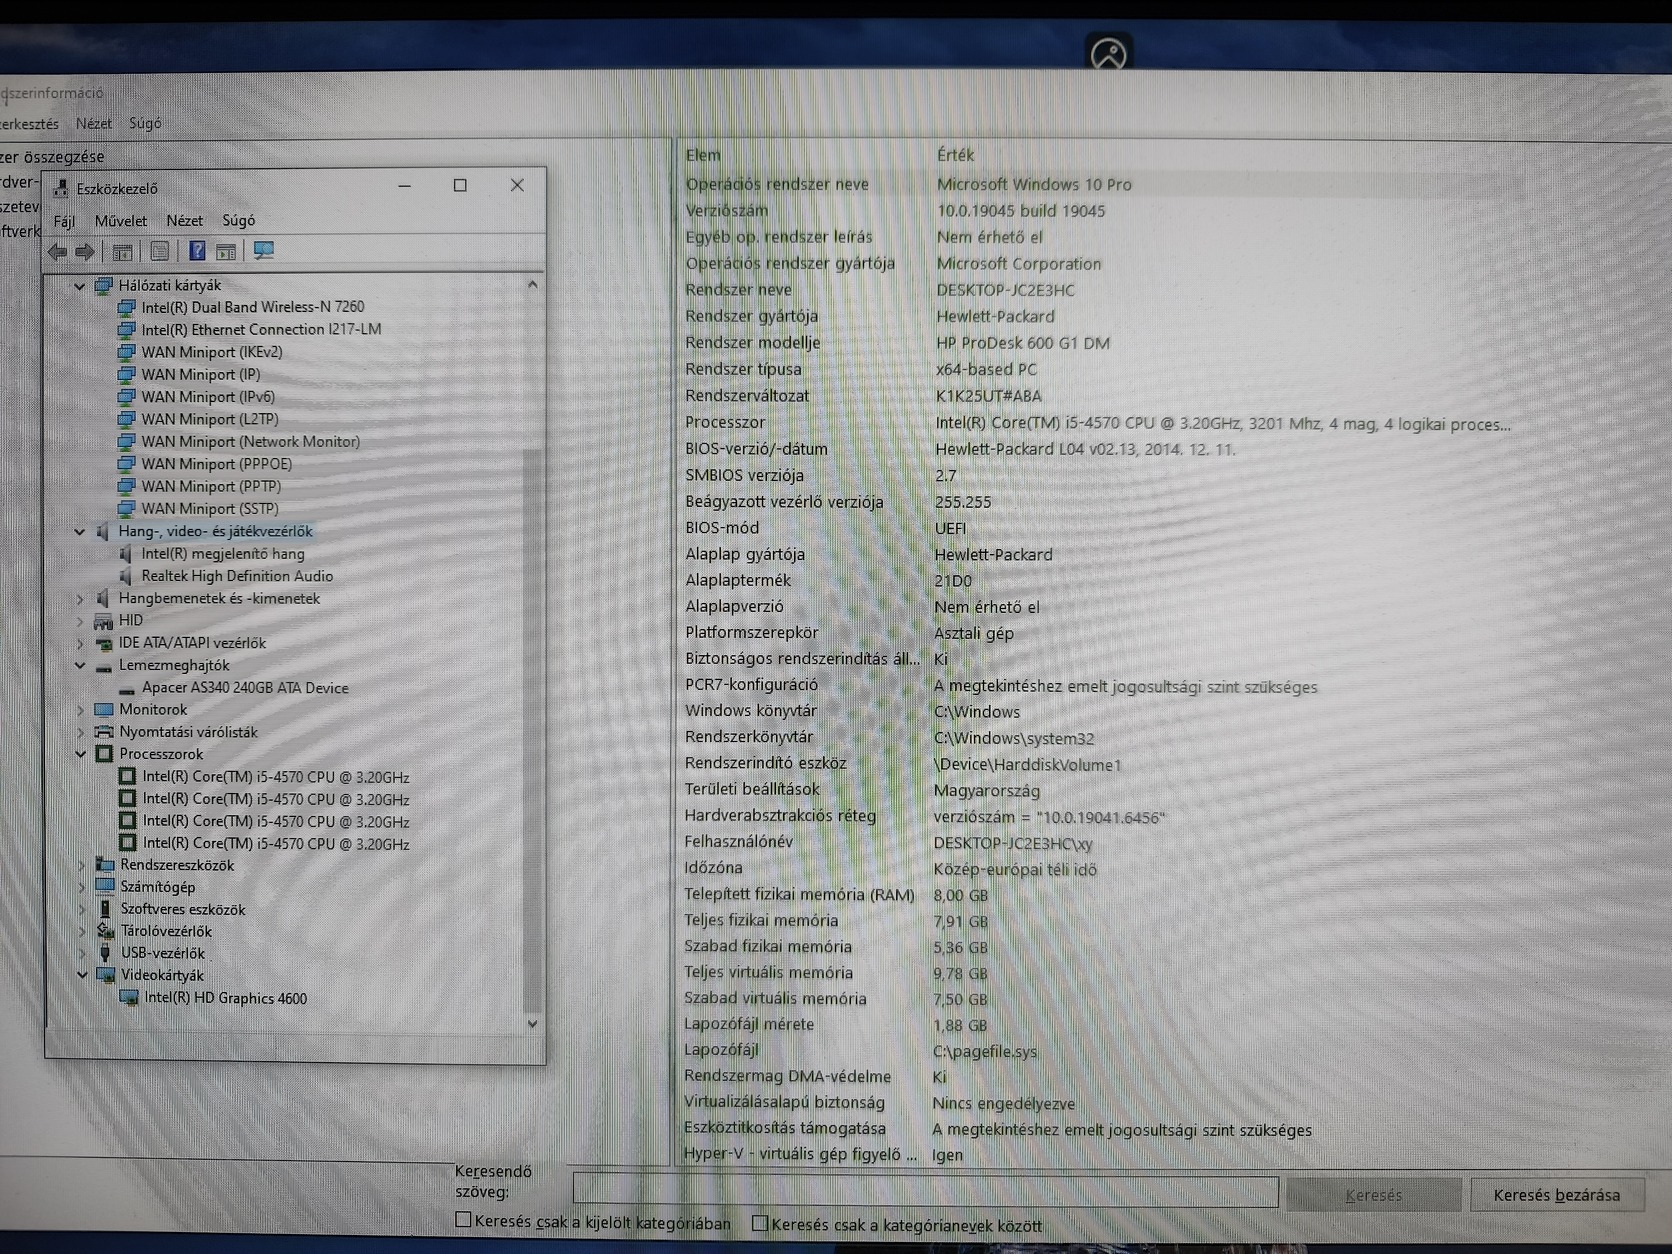Collapse the Processzorok tree node
Image resolution: width=1672 pixels, height=1254 pixels.
point(80,754)
